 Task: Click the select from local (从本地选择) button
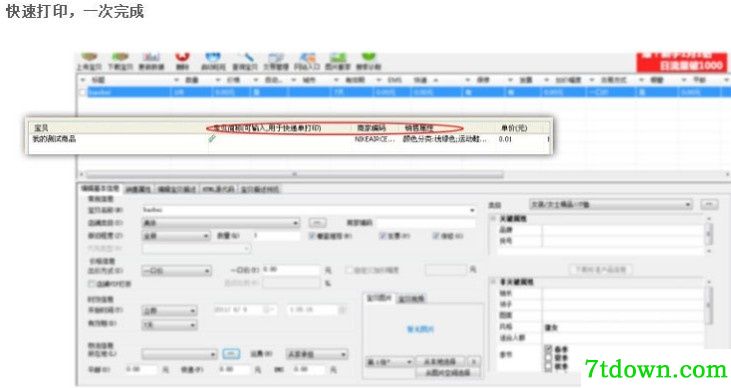coord(440,362)
